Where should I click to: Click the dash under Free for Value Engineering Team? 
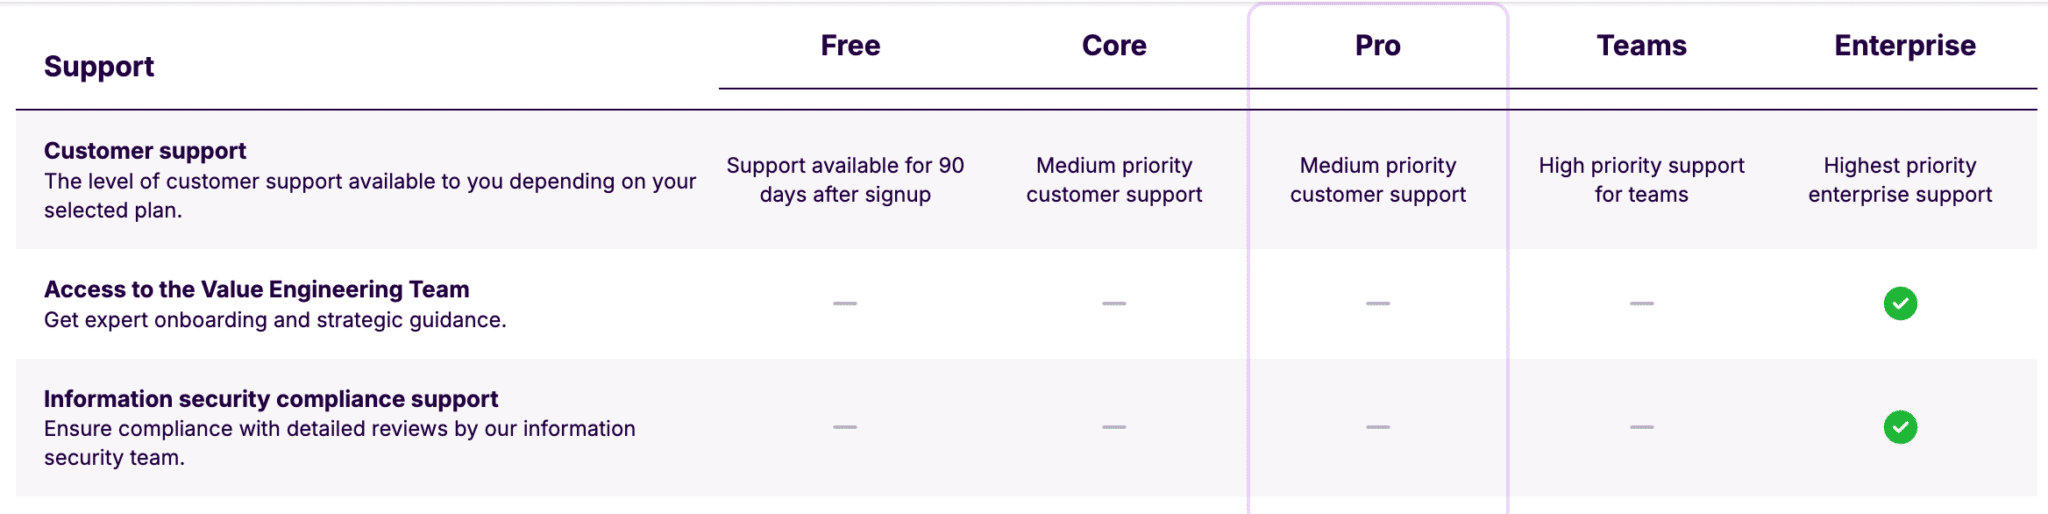click(x=845, y=303)
